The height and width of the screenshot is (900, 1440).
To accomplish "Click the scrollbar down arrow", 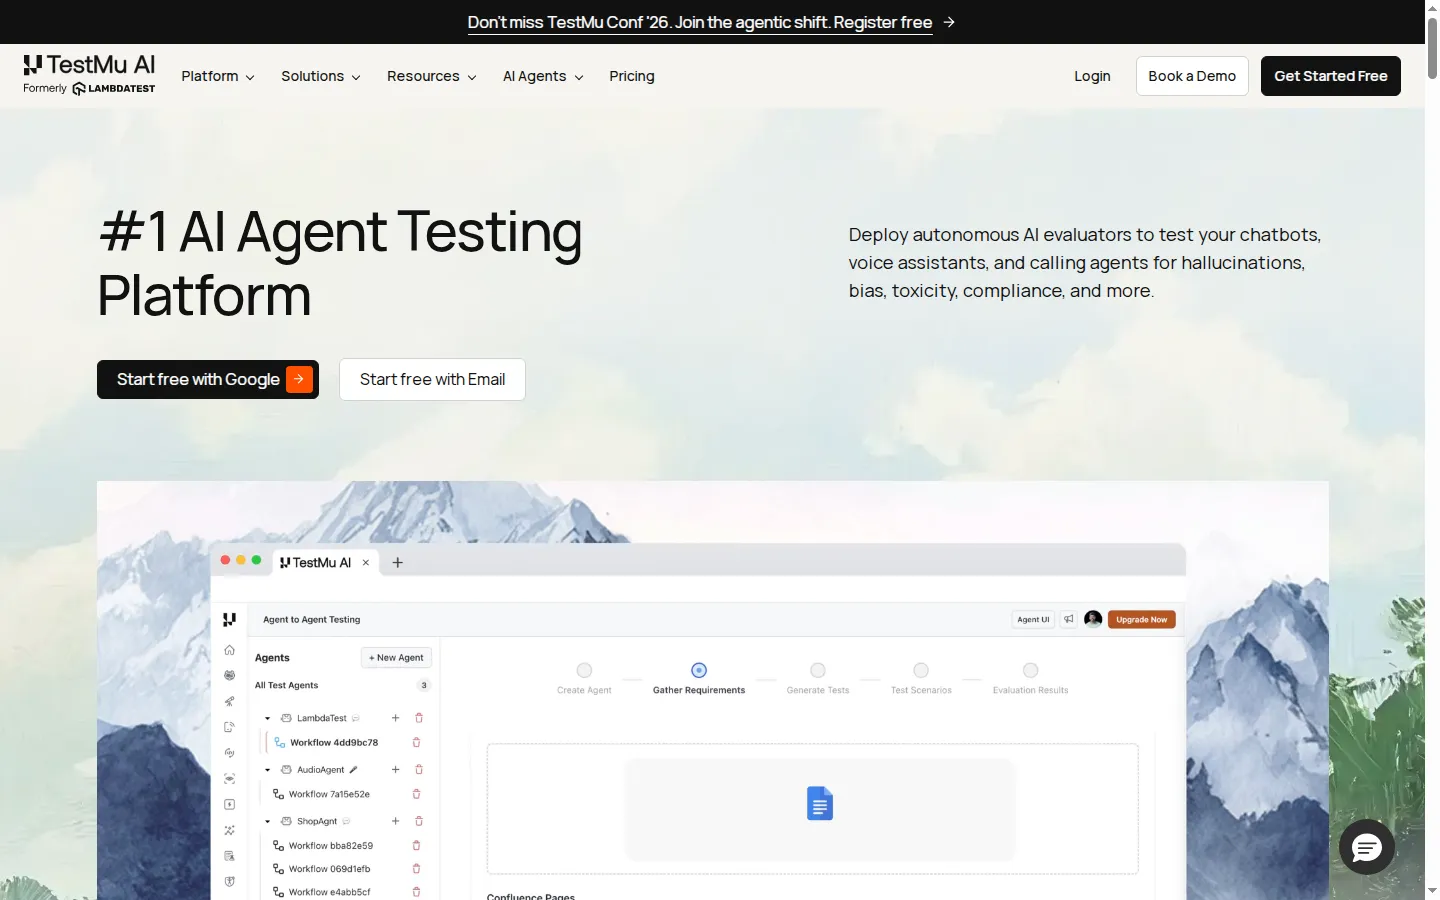I will [x=1432, y=890].
